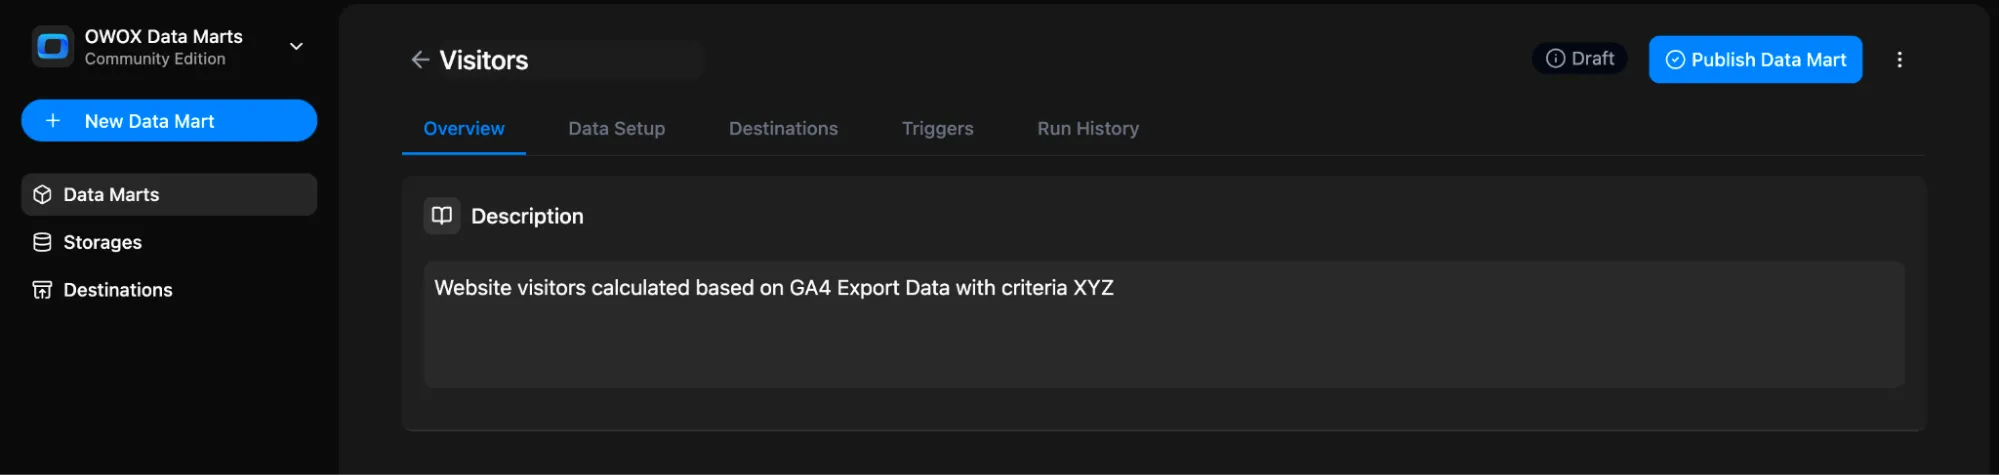The width and height of the screenshot is (1999, 476).
Task: Select the Triggers tab
Action: [x=937, y=129]
